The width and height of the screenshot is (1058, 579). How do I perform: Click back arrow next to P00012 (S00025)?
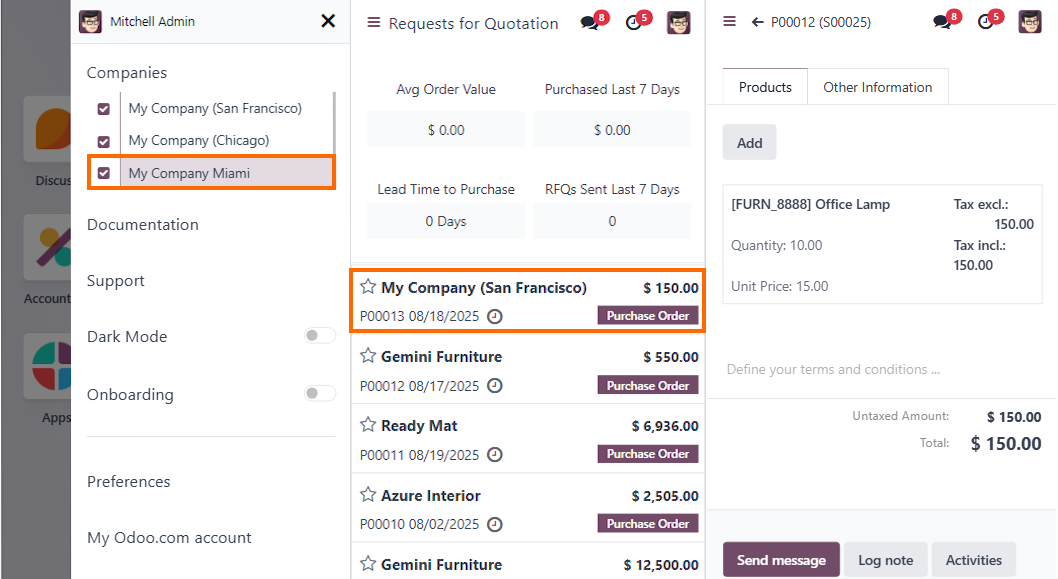757,22
